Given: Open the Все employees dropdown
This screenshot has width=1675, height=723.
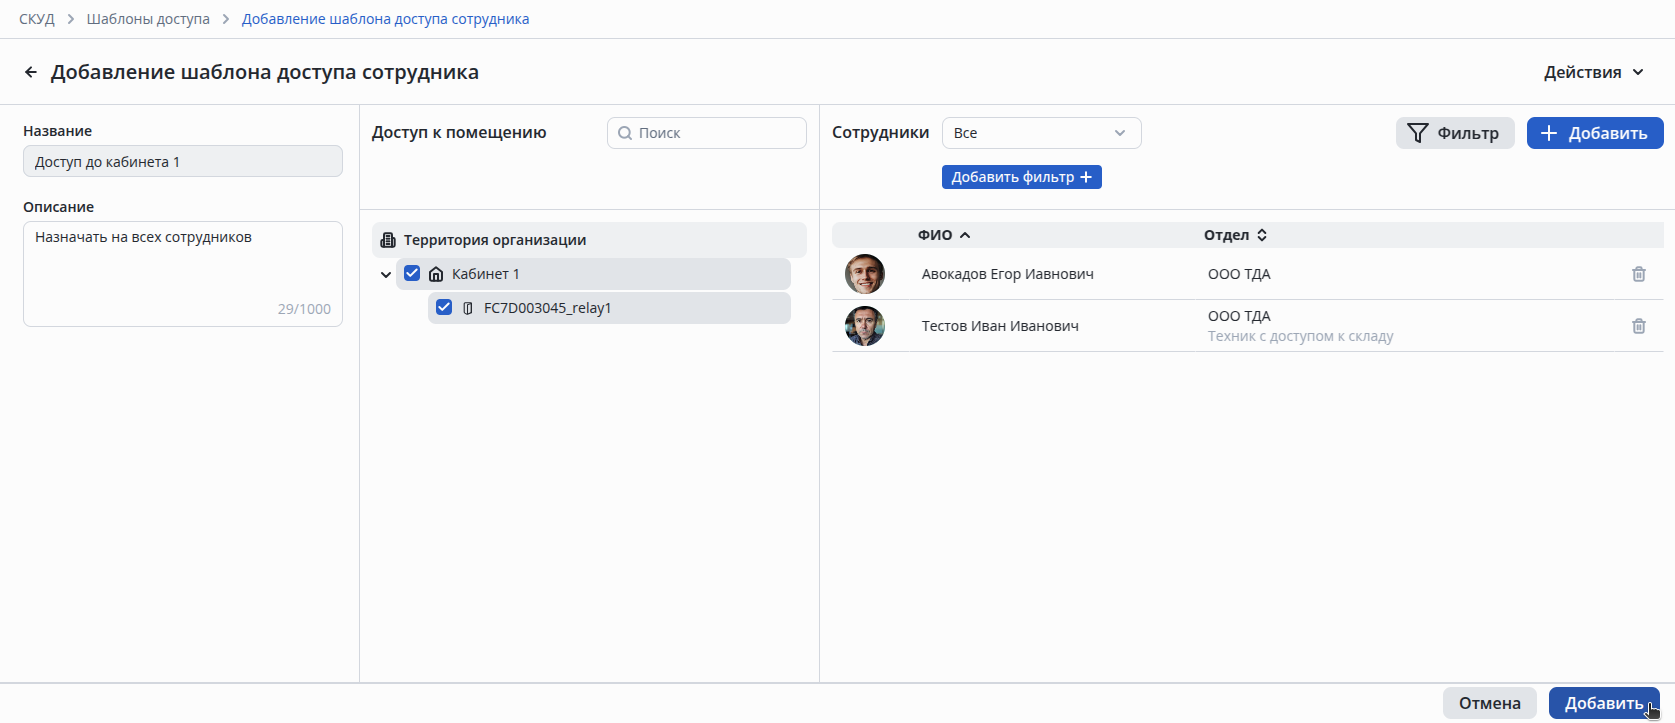Looking at the screenshot, I should coord(1040,133).
